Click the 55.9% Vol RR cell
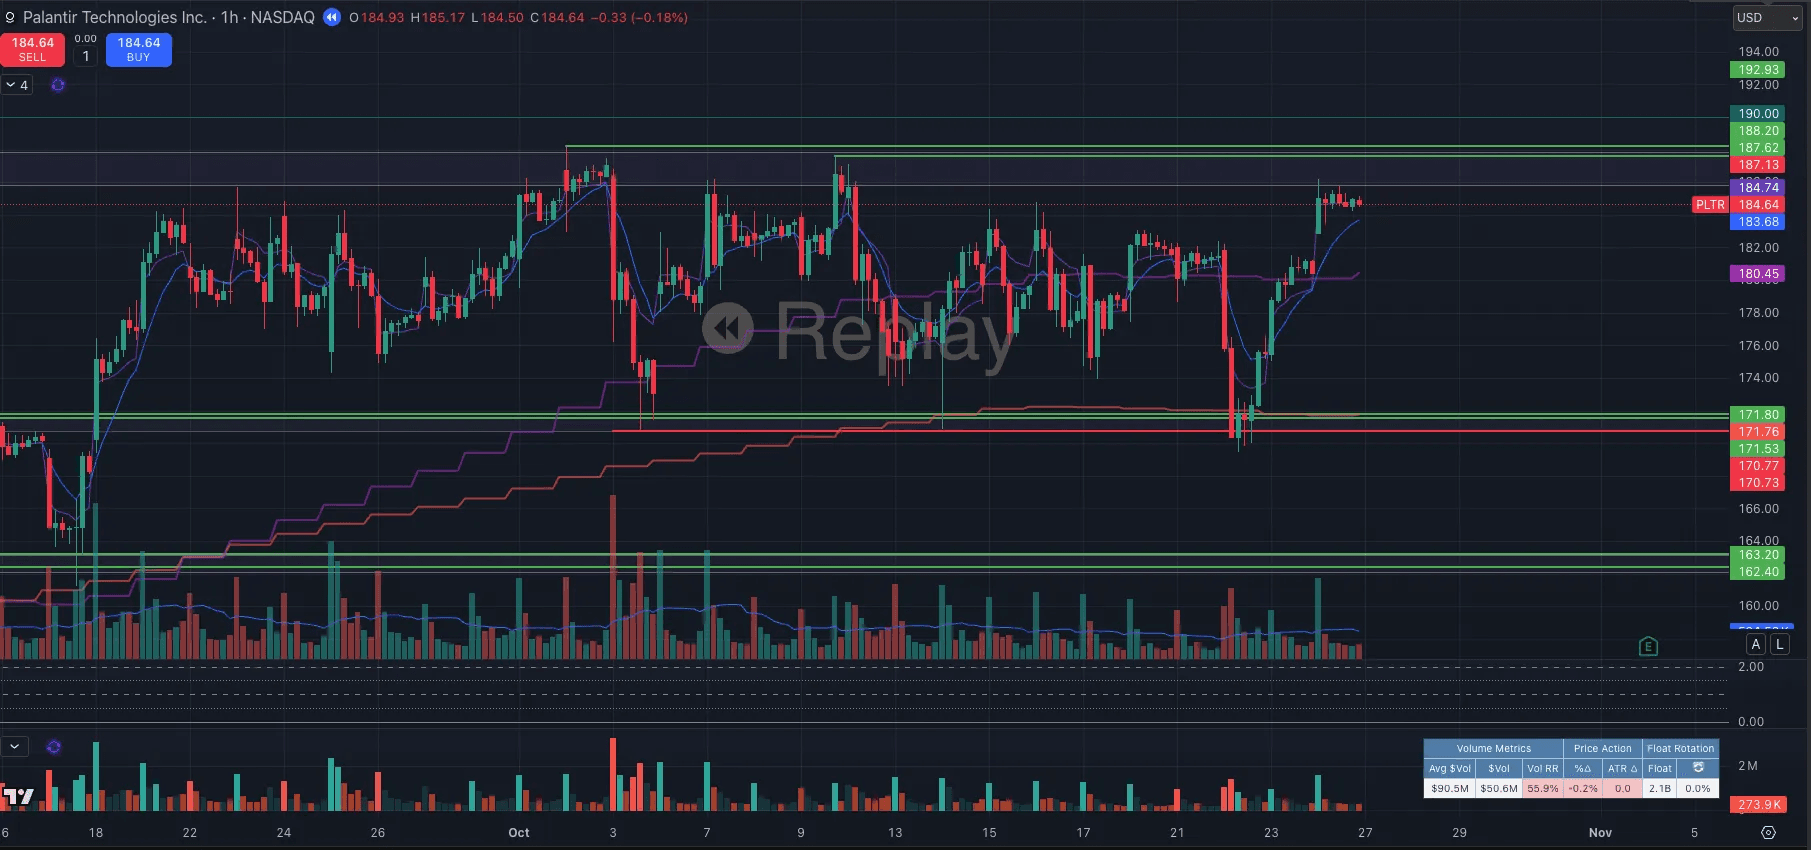The height and width of the screenshot is (850, 1811). click(1543, 788)
